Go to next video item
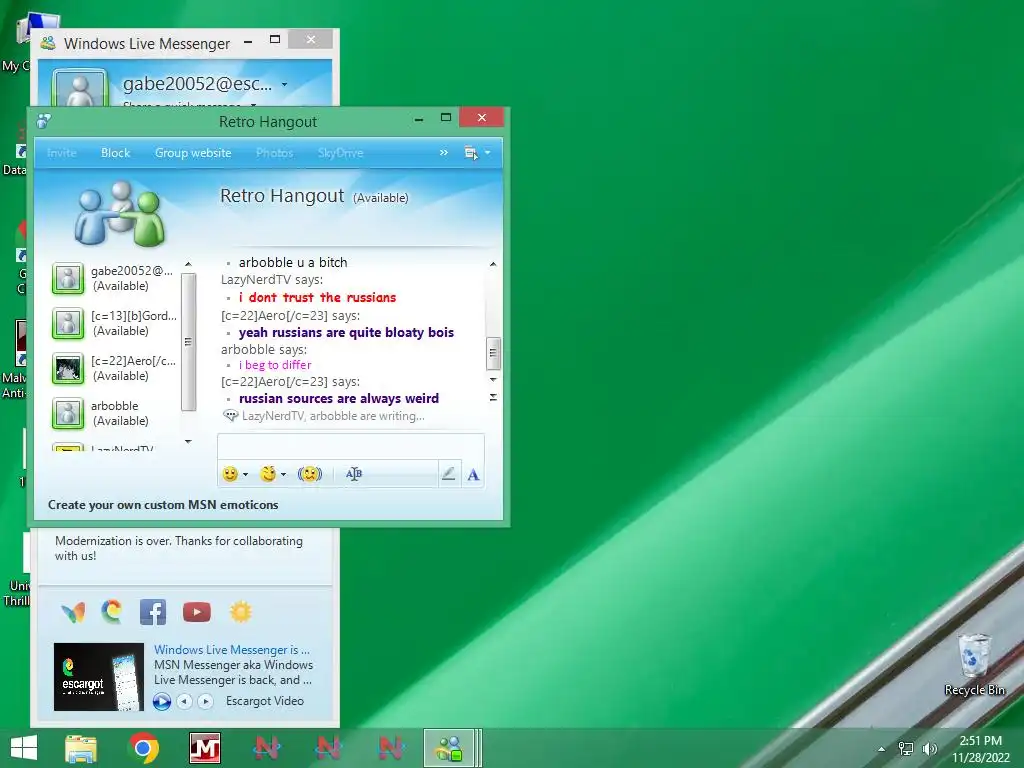 pyautogui.click(x=205, y=701)
